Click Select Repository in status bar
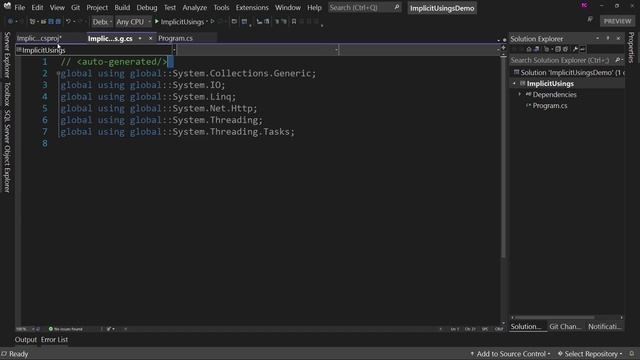Viewport: 640px width, 360px height. tap(591, 354)
